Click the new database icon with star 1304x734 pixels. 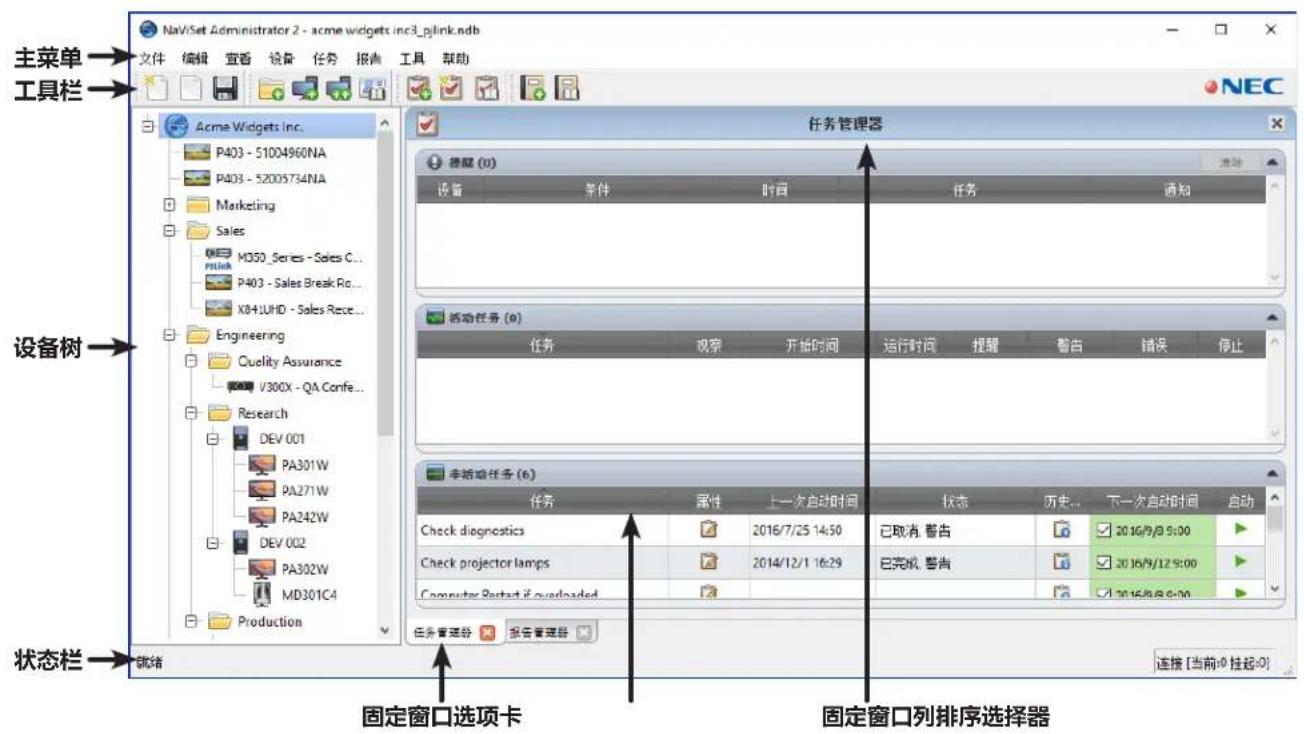[x=154, y=89]
